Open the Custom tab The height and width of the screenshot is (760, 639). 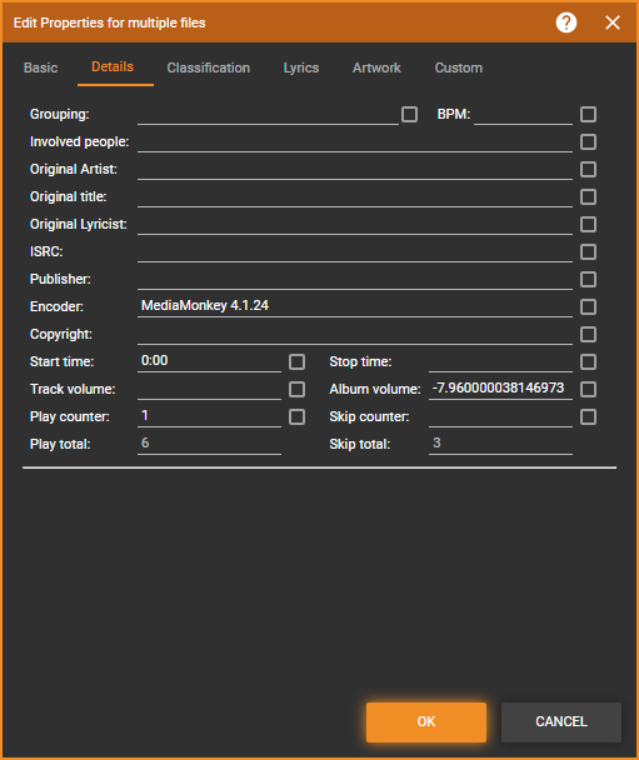tap(458, 68)
